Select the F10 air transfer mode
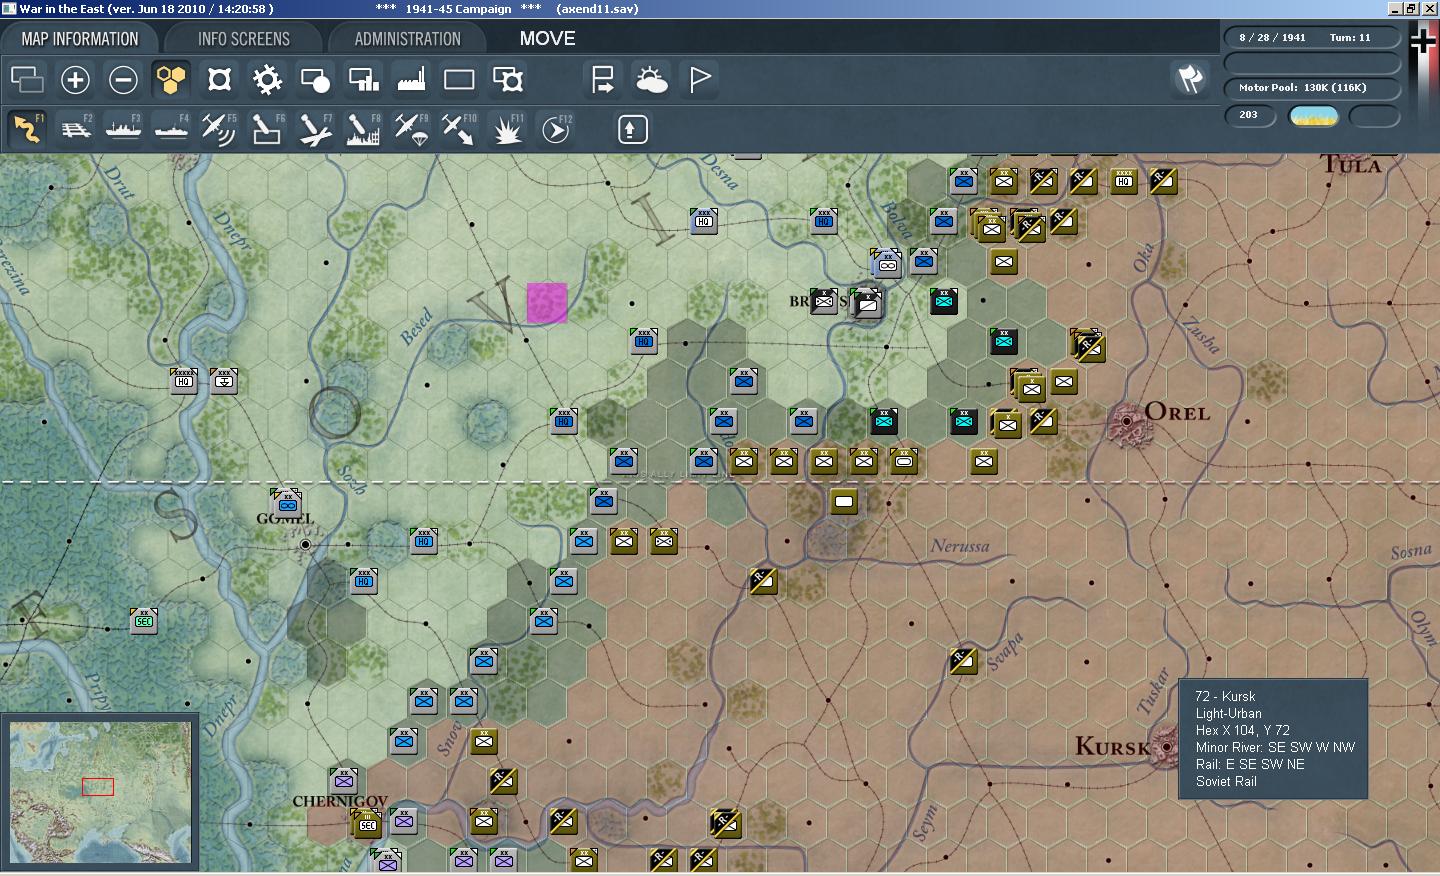 coord(459,129)
